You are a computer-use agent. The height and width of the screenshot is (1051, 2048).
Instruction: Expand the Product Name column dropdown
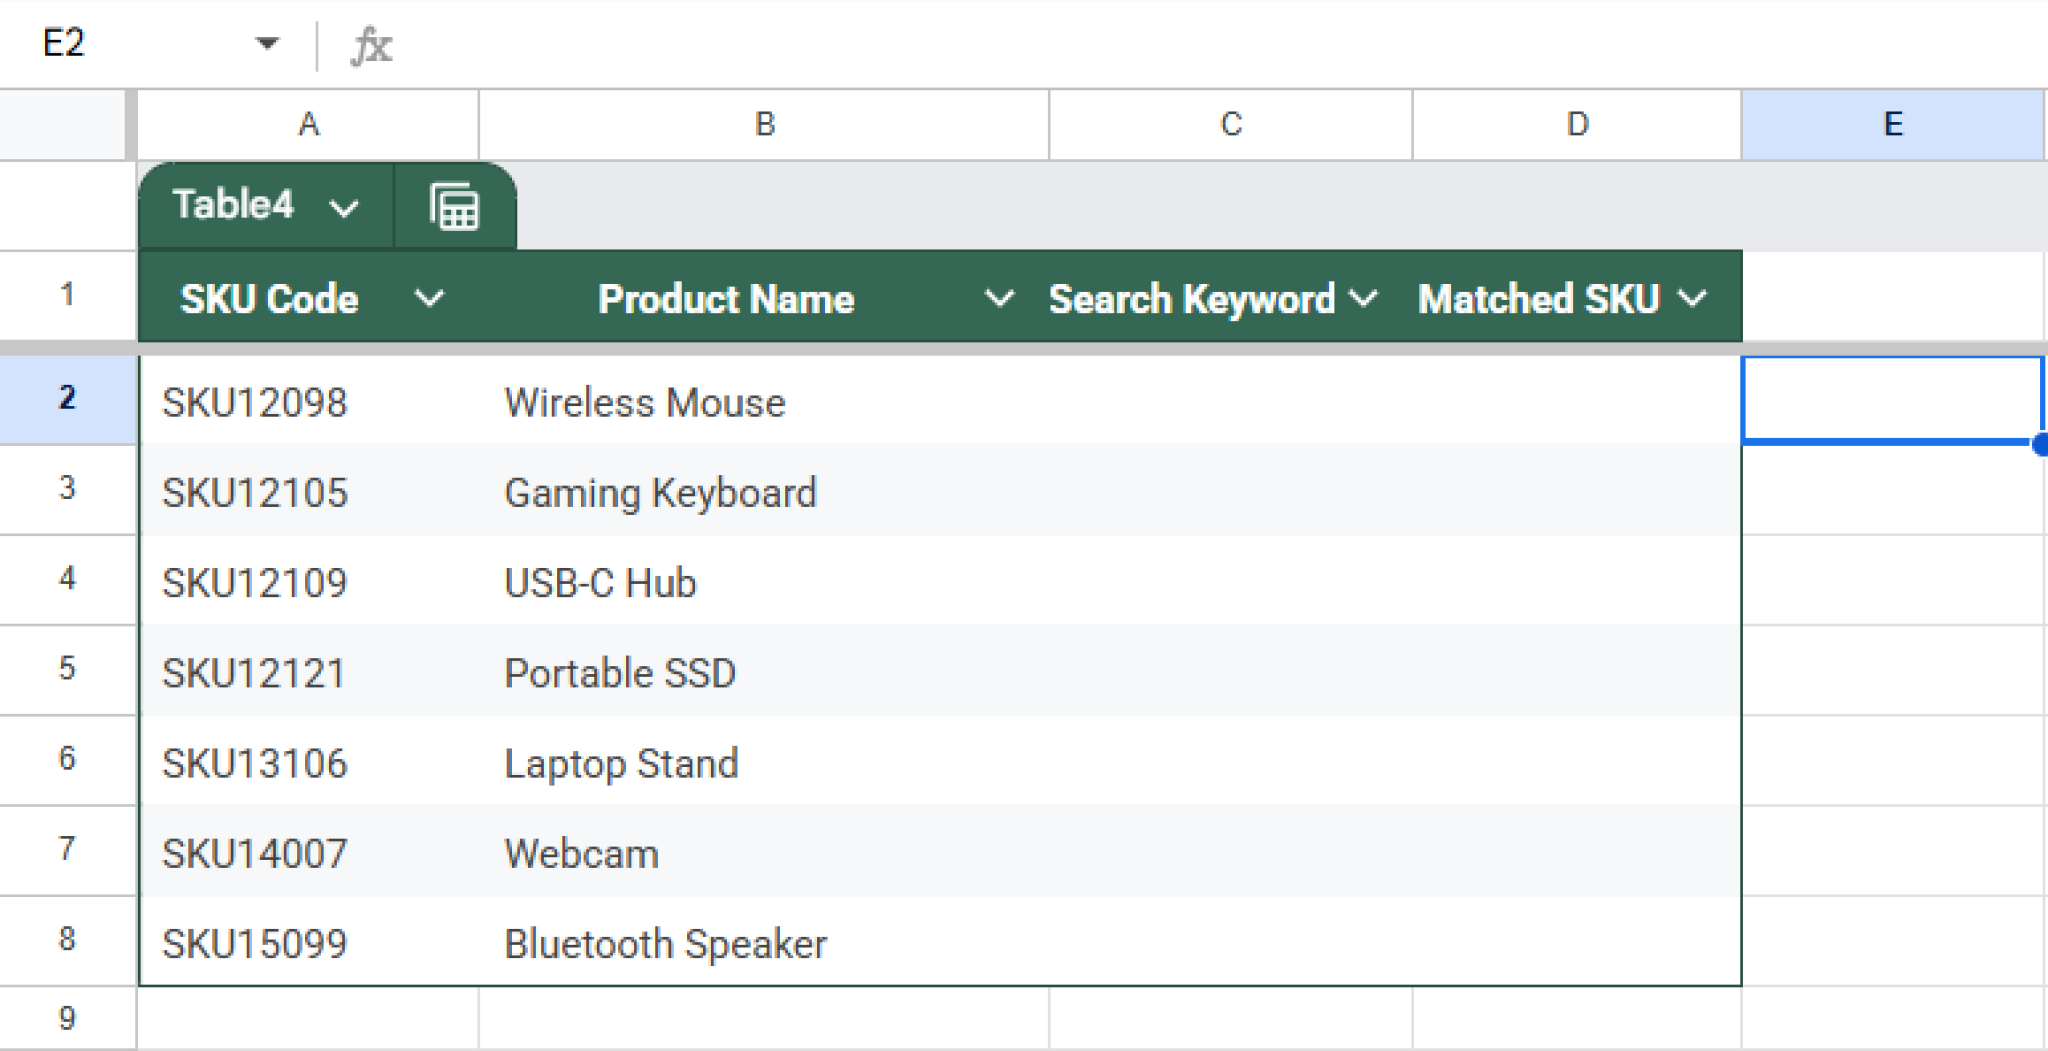coord(998,298)
